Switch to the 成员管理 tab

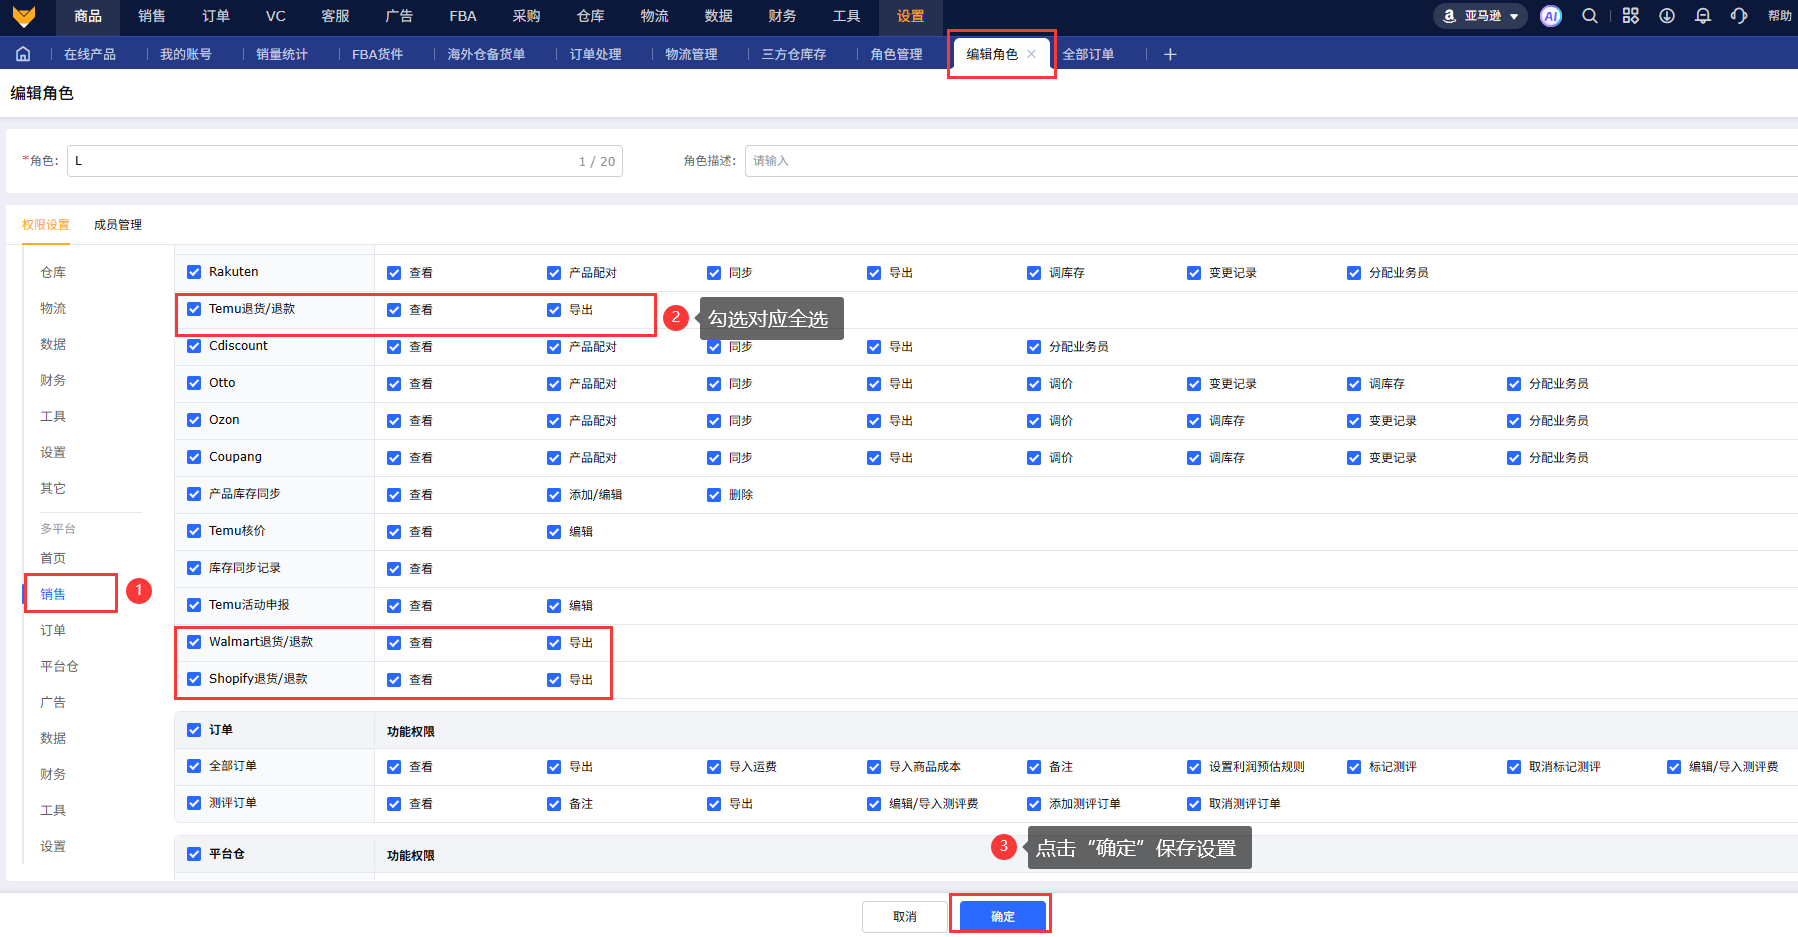click(118, 225)
